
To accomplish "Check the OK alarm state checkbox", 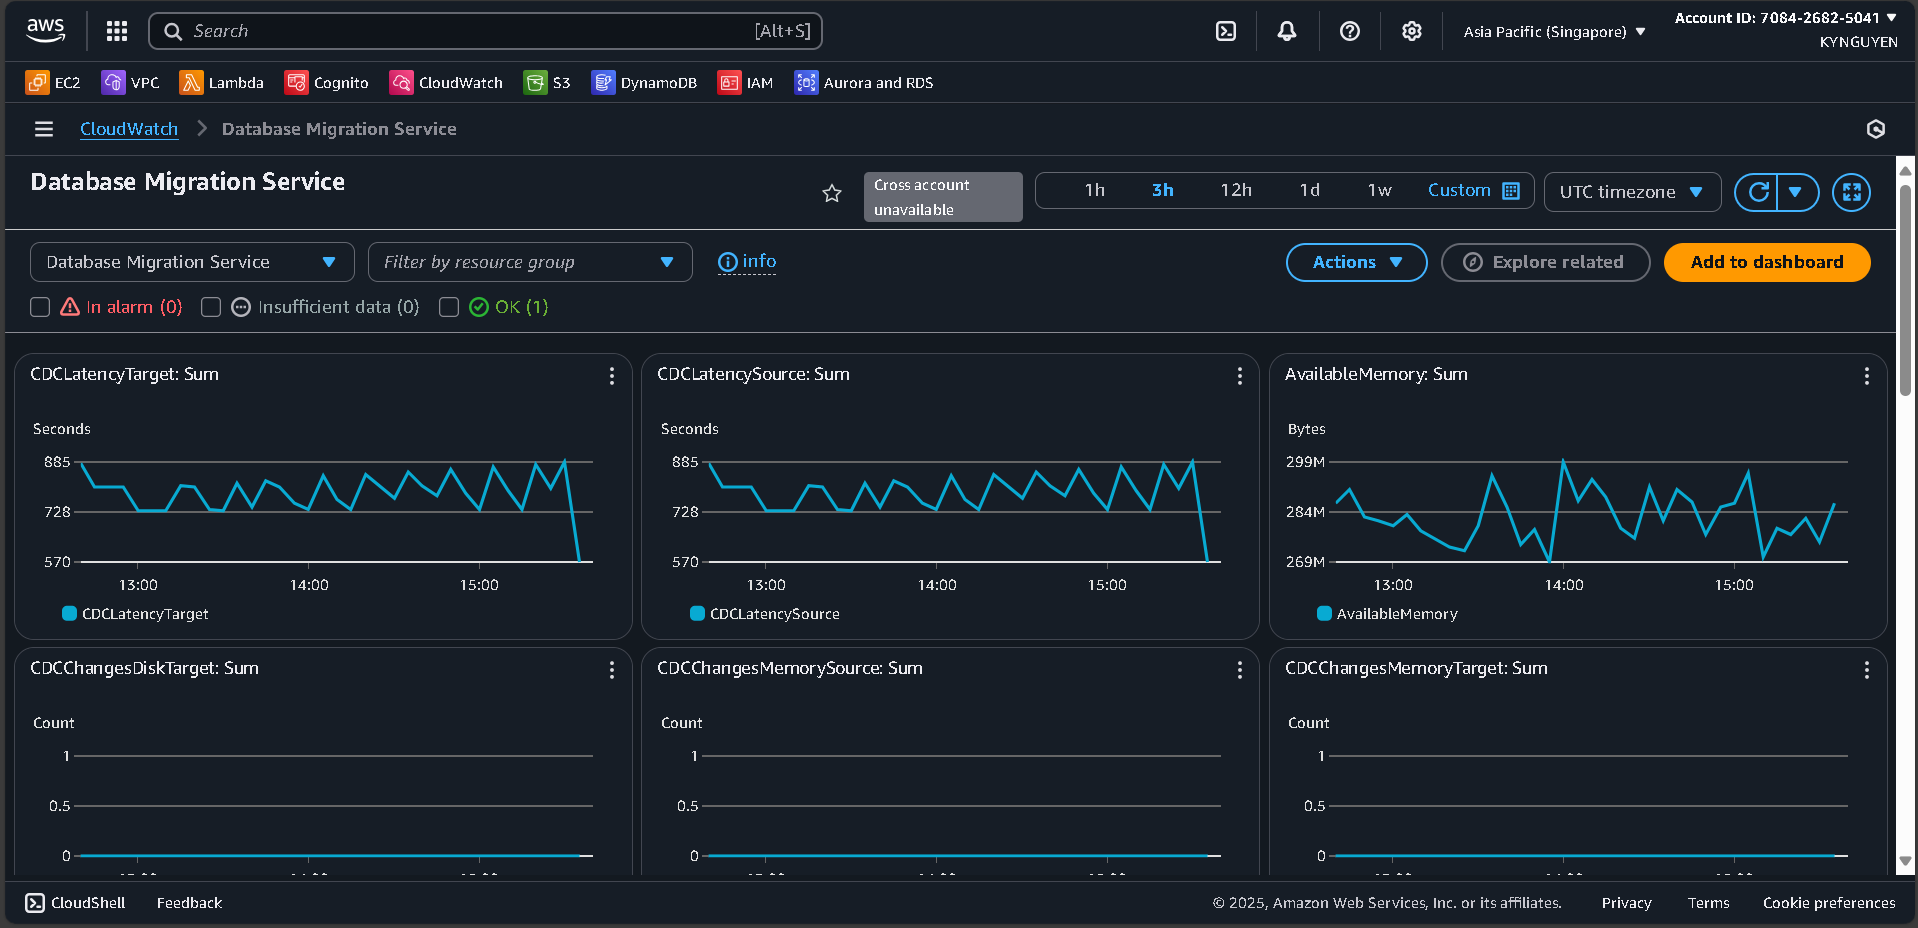I will point(449,307).
